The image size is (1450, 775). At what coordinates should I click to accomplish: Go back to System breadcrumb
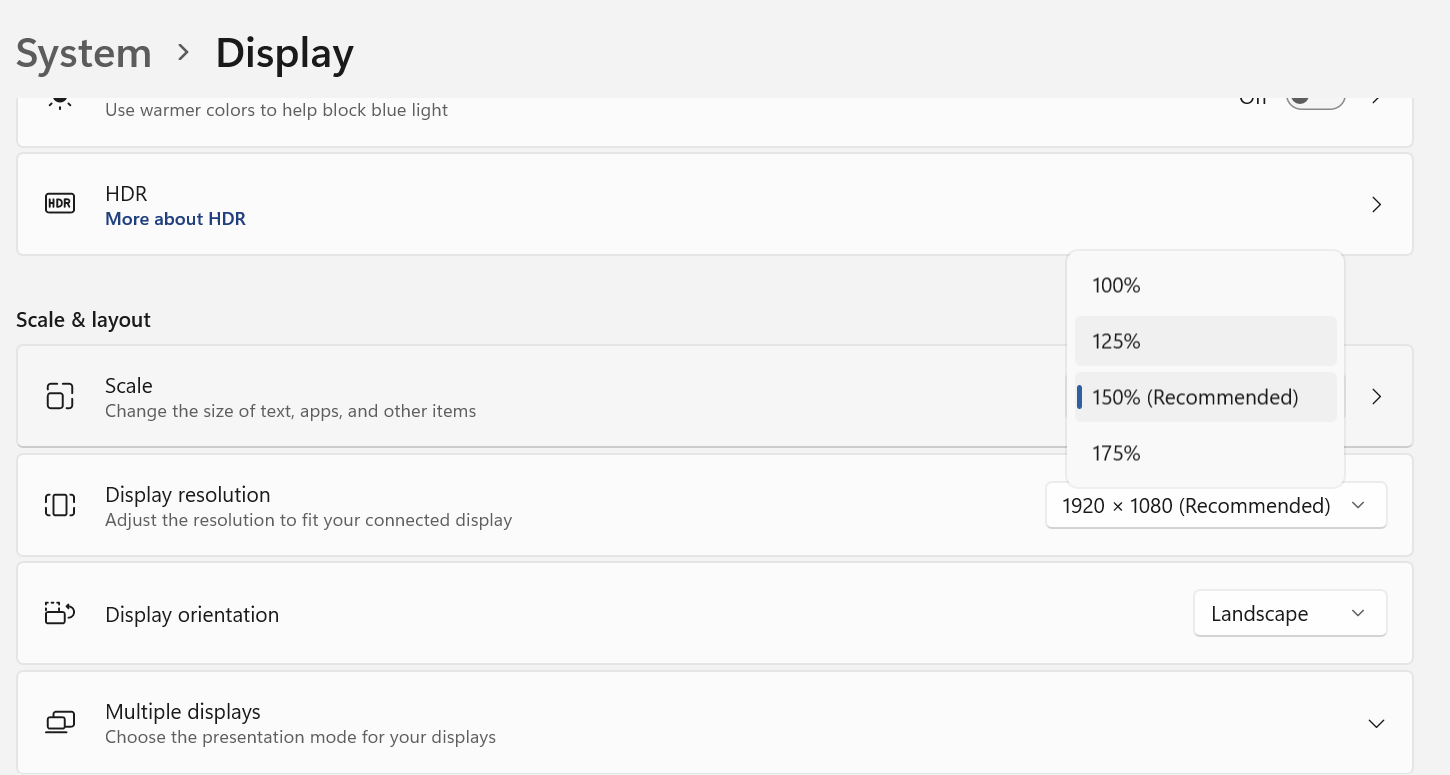pos(84,53)
